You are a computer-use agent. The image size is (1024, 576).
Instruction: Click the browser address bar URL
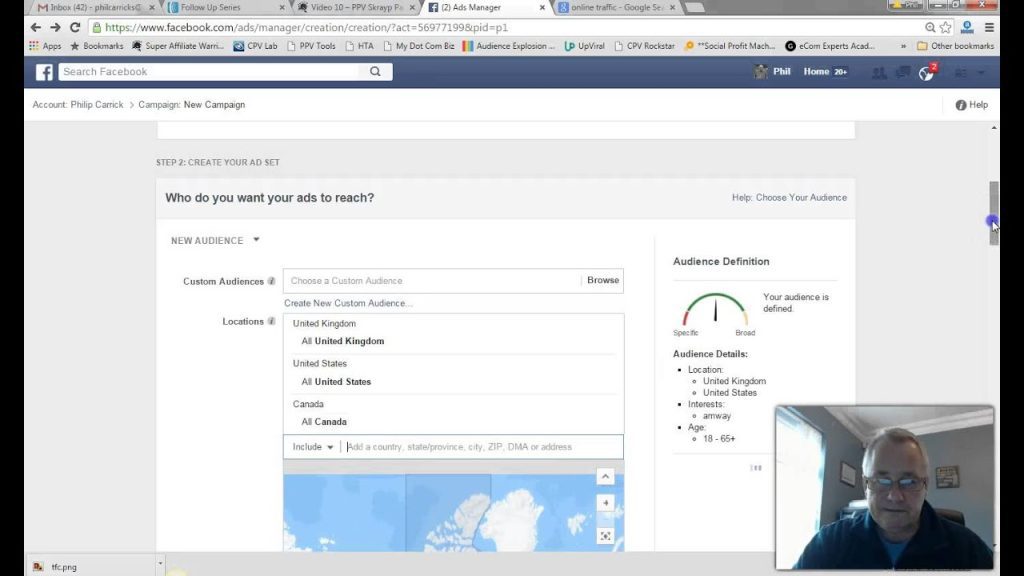pyautogui.click(x=307, y=27)
